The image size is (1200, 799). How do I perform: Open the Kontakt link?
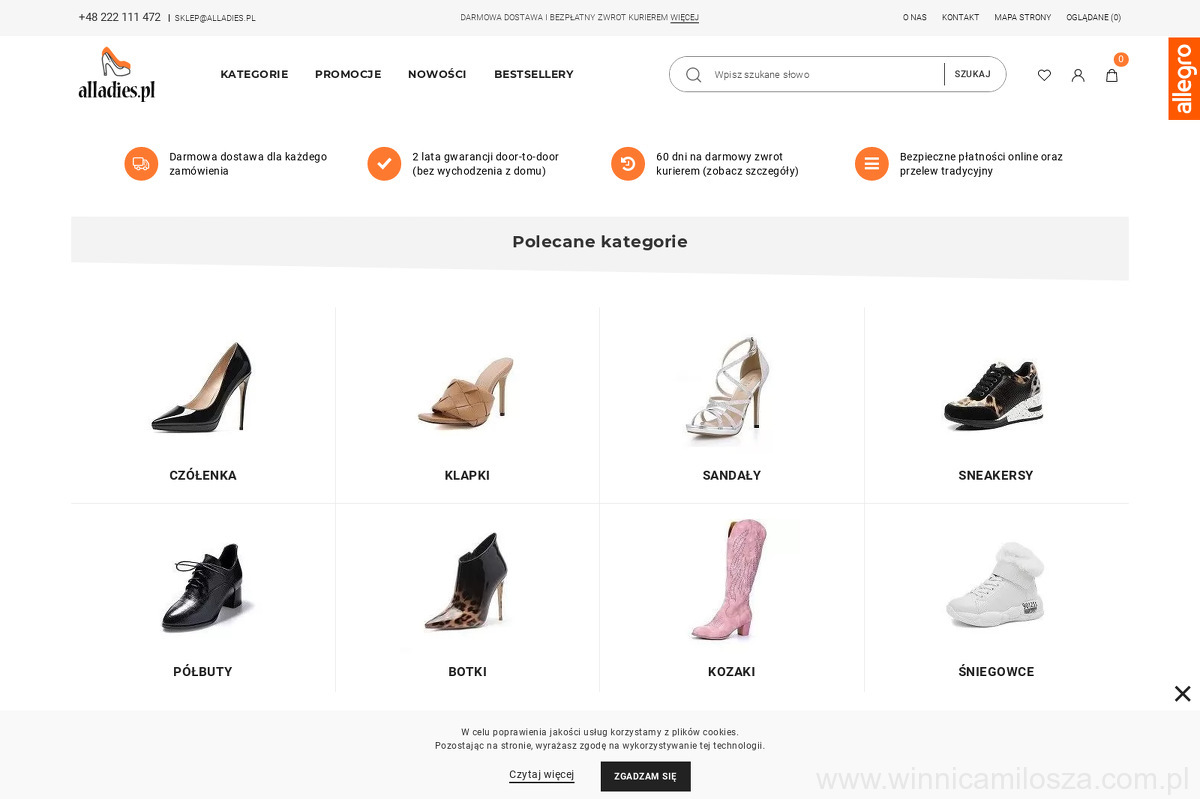point(960,18)
